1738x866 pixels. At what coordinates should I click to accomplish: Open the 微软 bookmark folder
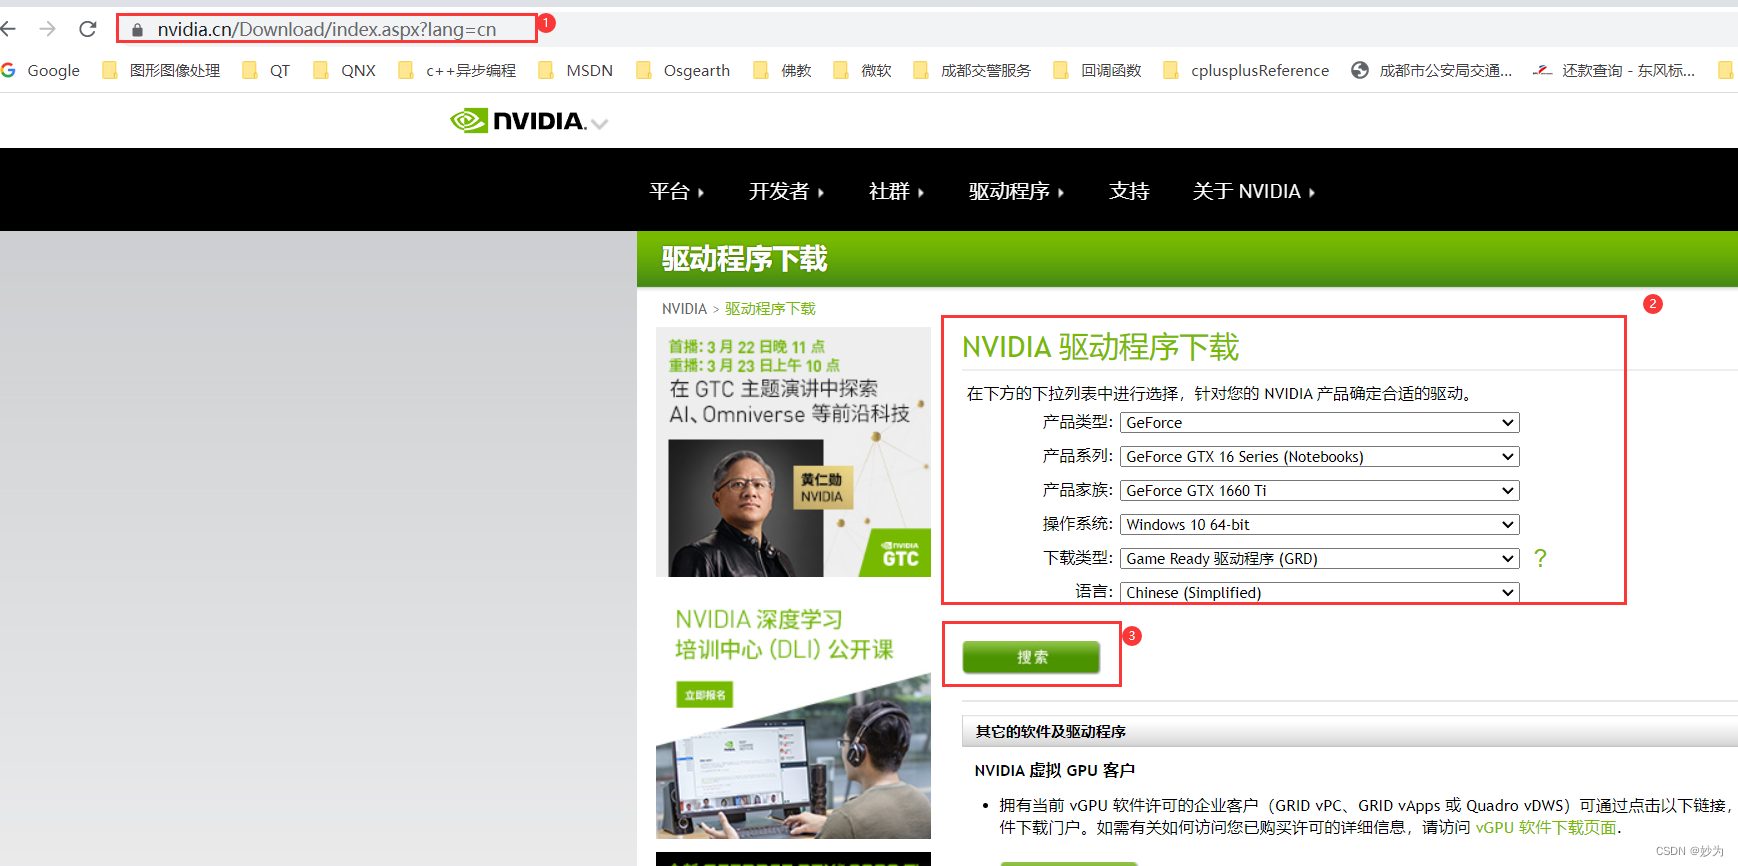[862, 70]
